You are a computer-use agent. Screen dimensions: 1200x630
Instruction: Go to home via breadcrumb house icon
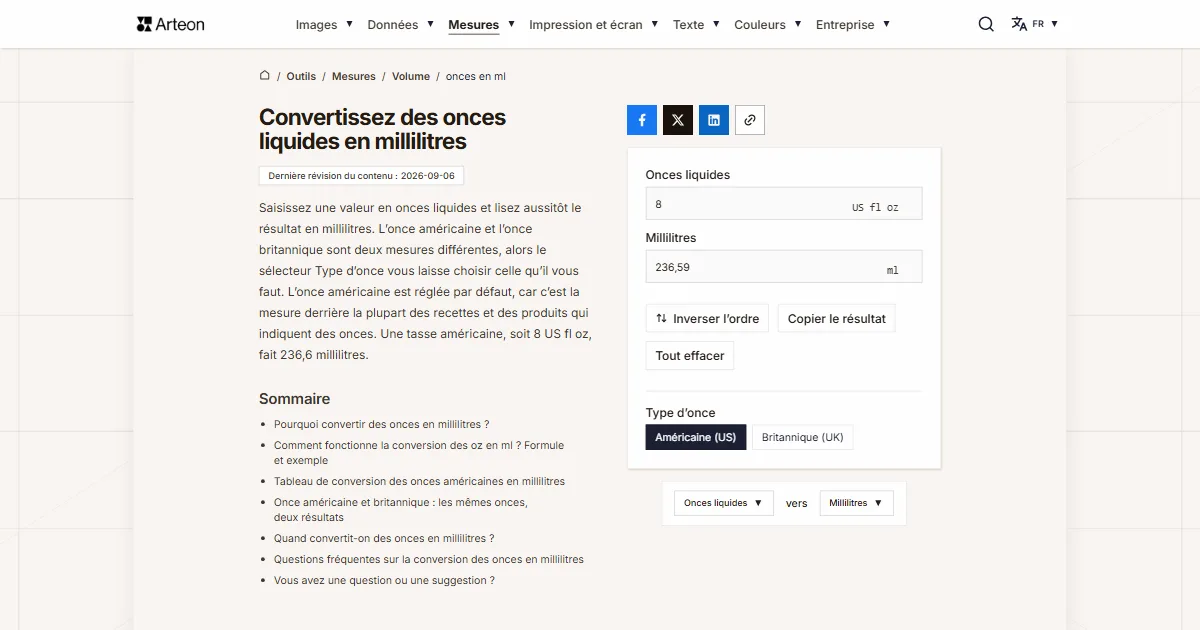(x=265, y=75)
